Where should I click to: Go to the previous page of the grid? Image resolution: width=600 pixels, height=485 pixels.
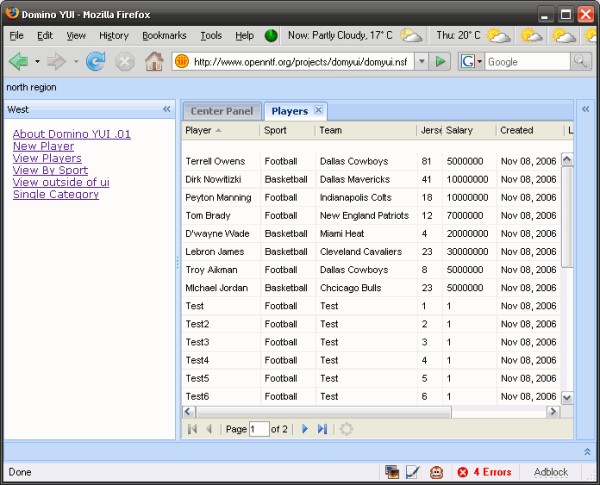209,429
